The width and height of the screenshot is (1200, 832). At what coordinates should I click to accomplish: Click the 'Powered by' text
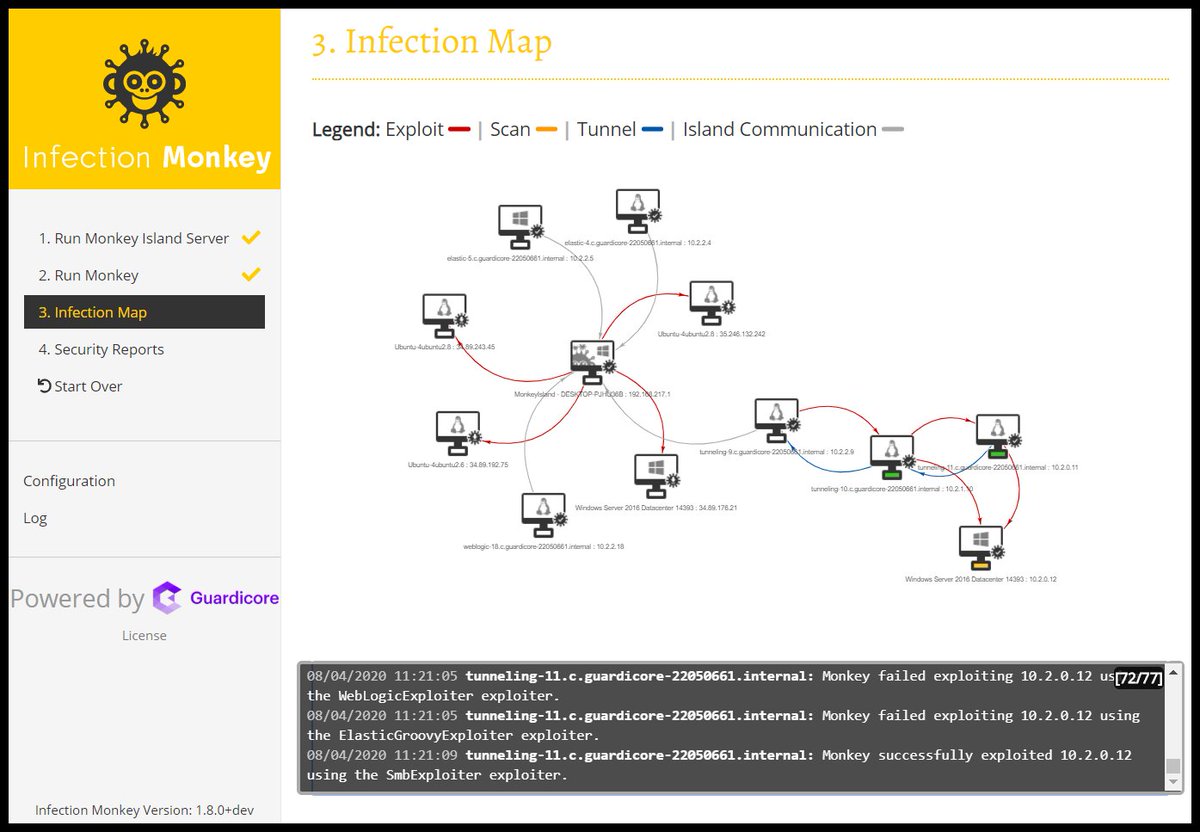click(x=78, y=599)
